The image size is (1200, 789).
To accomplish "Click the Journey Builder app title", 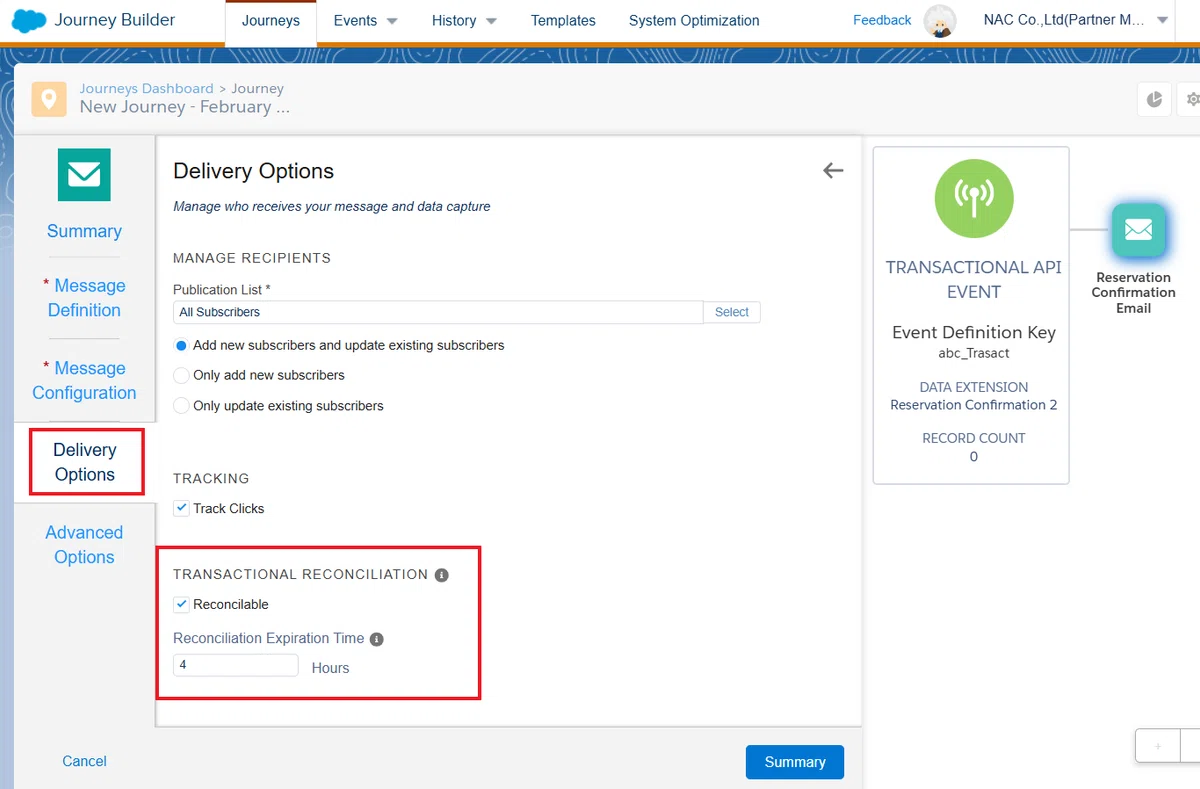I will (x=115, y=20).
